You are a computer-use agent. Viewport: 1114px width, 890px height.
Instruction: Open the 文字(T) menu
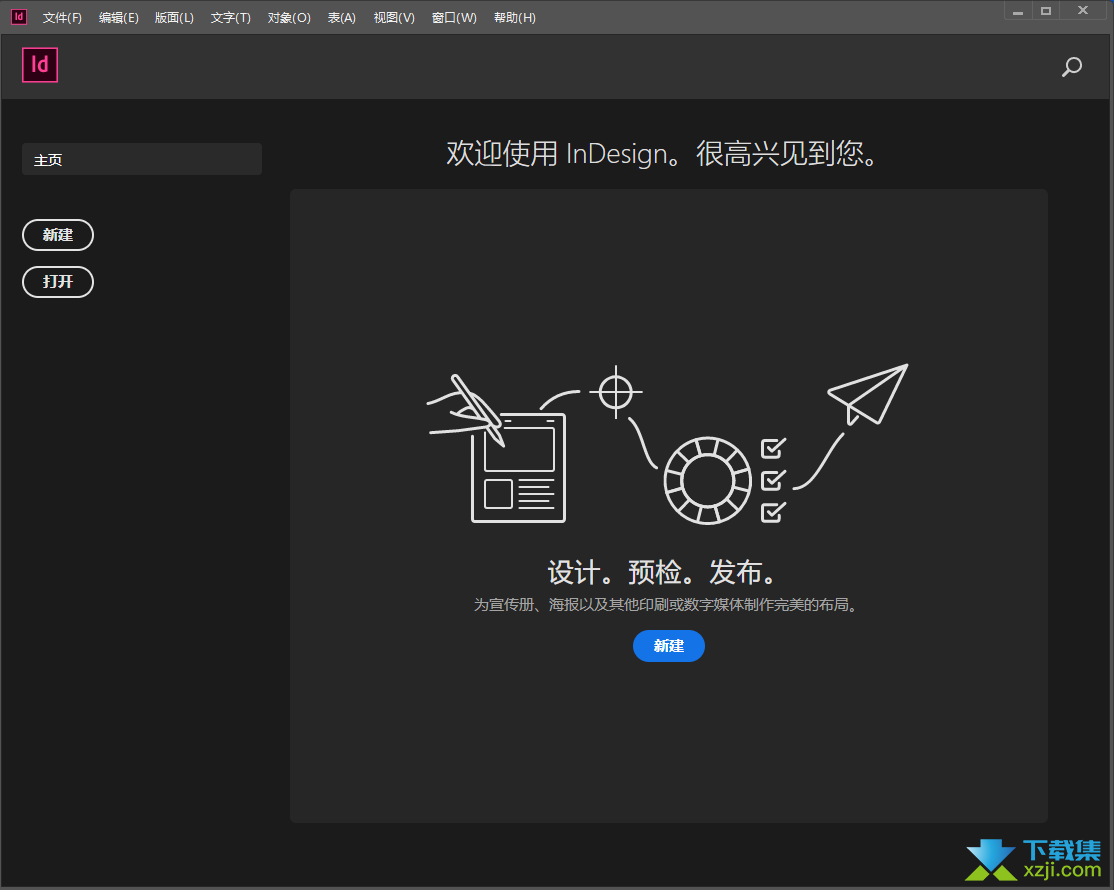pyautogui.click(x=230, y=18)
